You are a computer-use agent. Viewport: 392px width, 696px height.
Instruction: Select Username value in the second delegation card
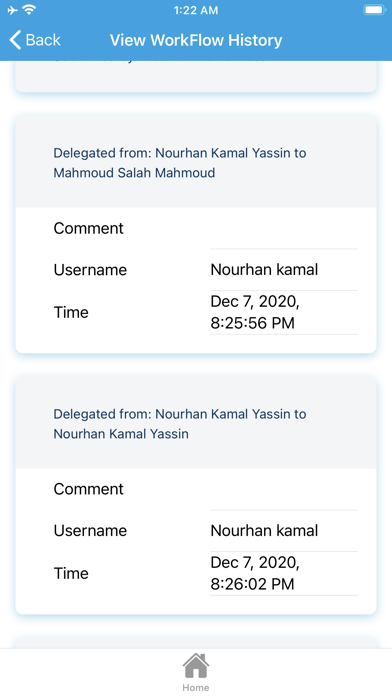(x=264, y=530)
